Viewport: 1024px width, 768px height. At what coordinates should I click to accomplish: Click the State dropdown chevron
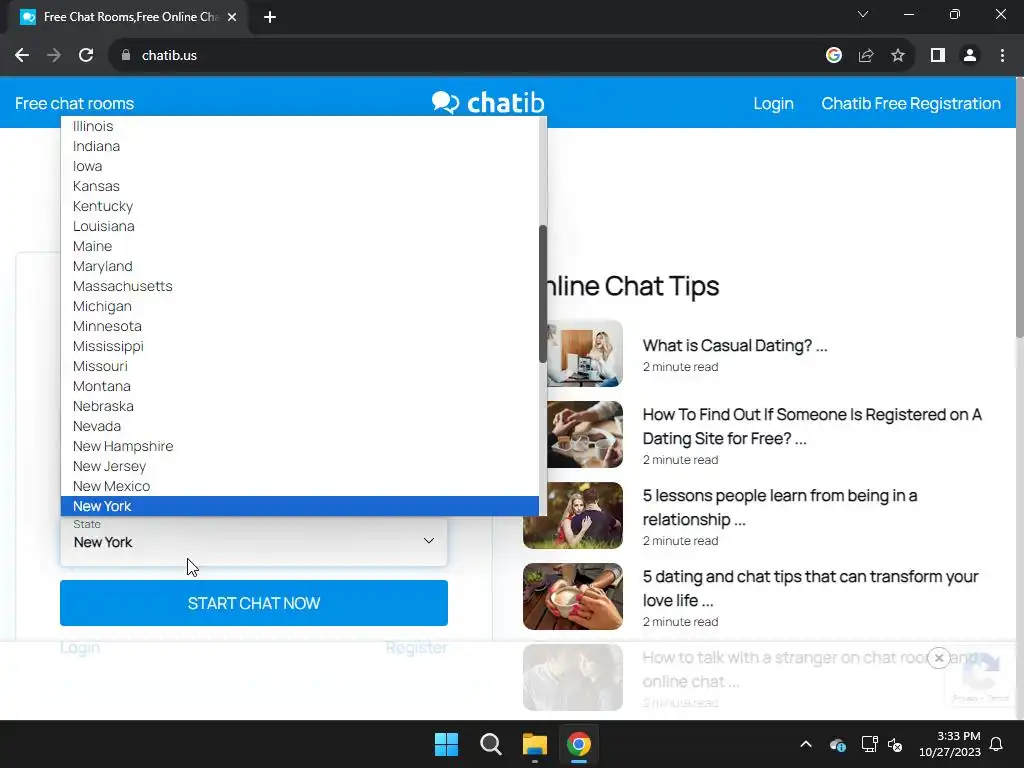[428, 541]
